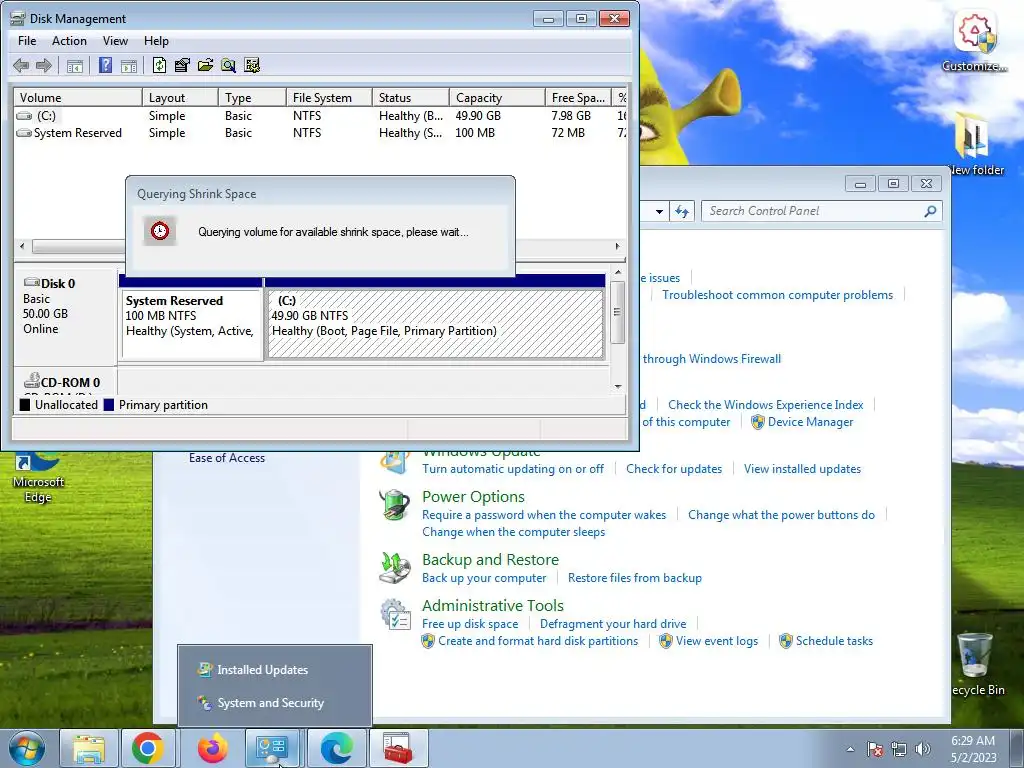Screen dimensions: 1024x768
Task: Click the volume list horizontal scroll left arrow
Action: pyautogui.click(x=23, y=246)
